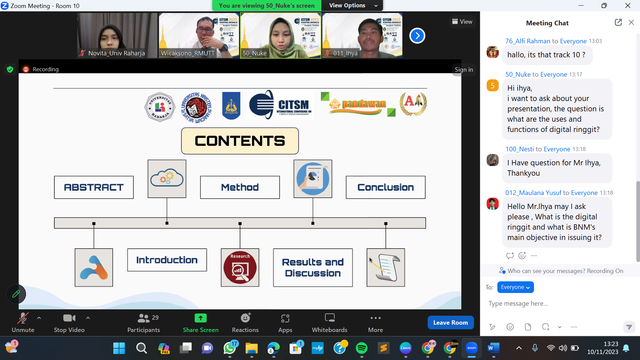Change gallery View layout
Image resolution: width=640 pixels, height=360 pixels.
[x=462, y=22]
